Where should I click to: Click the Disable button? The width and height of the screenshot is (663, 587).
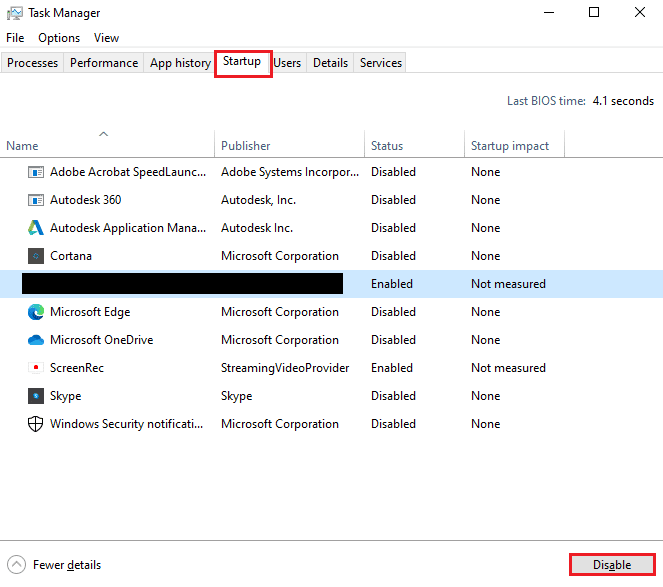pos(612,565)
